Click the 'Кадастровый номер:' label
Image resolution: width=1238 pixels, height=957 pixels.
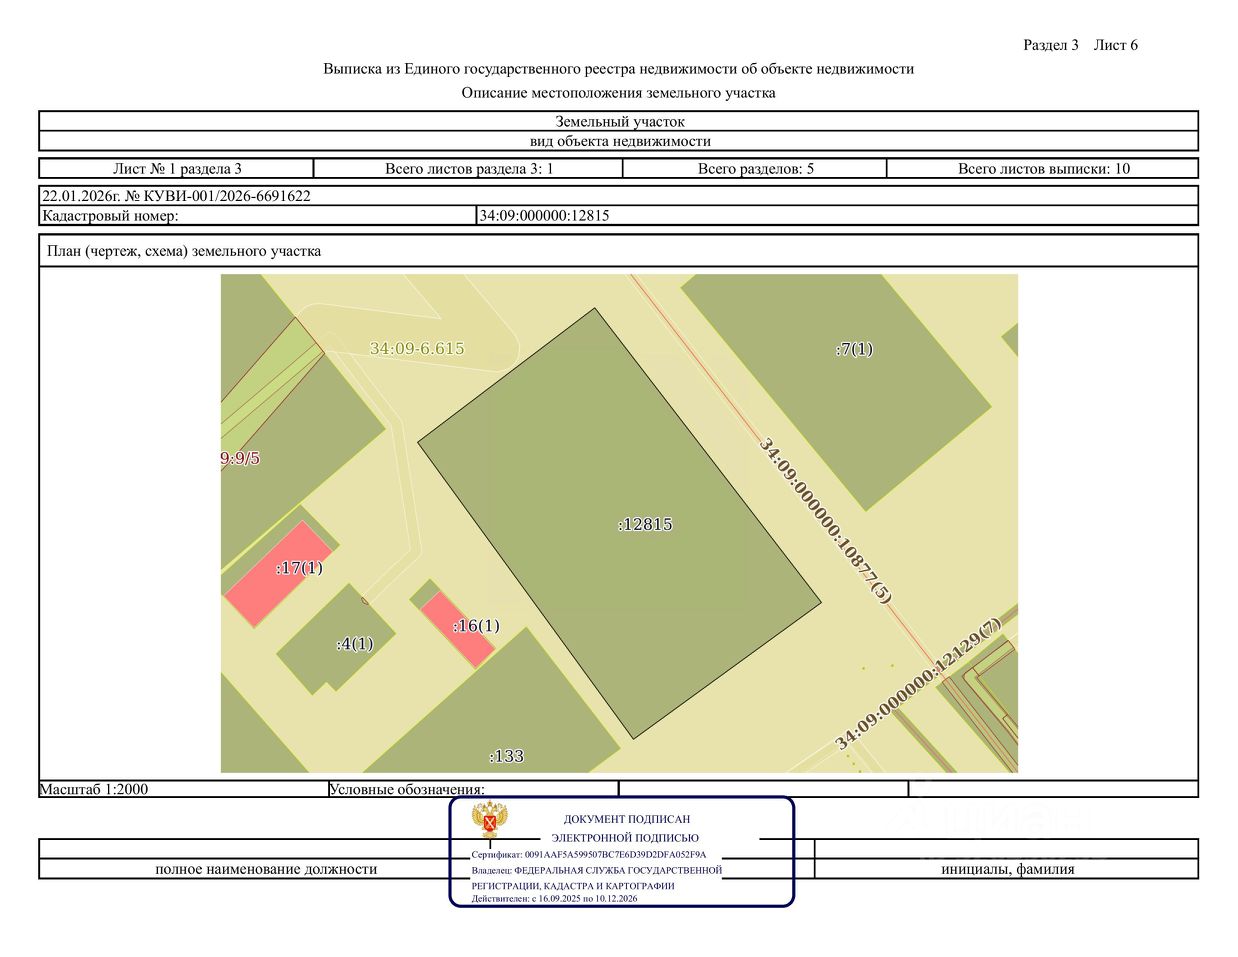pyautogui.click(x=110, y=215)
